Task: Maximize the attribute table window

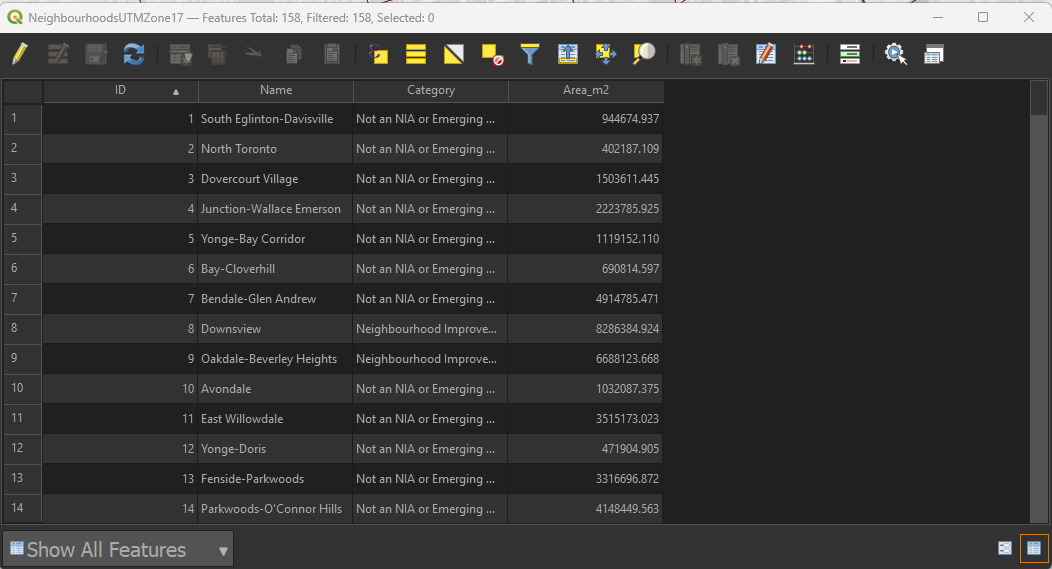Action: 983,17
